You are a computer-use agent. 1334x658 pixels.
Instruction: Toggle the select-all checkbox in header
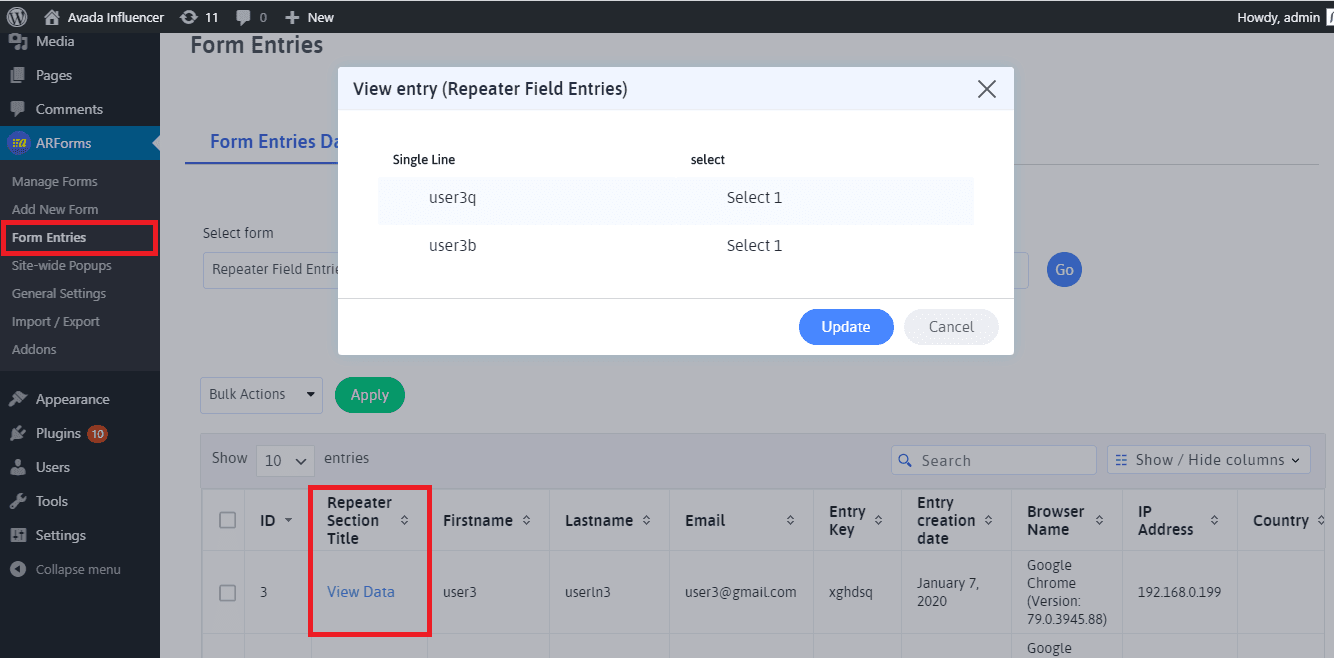227,520
